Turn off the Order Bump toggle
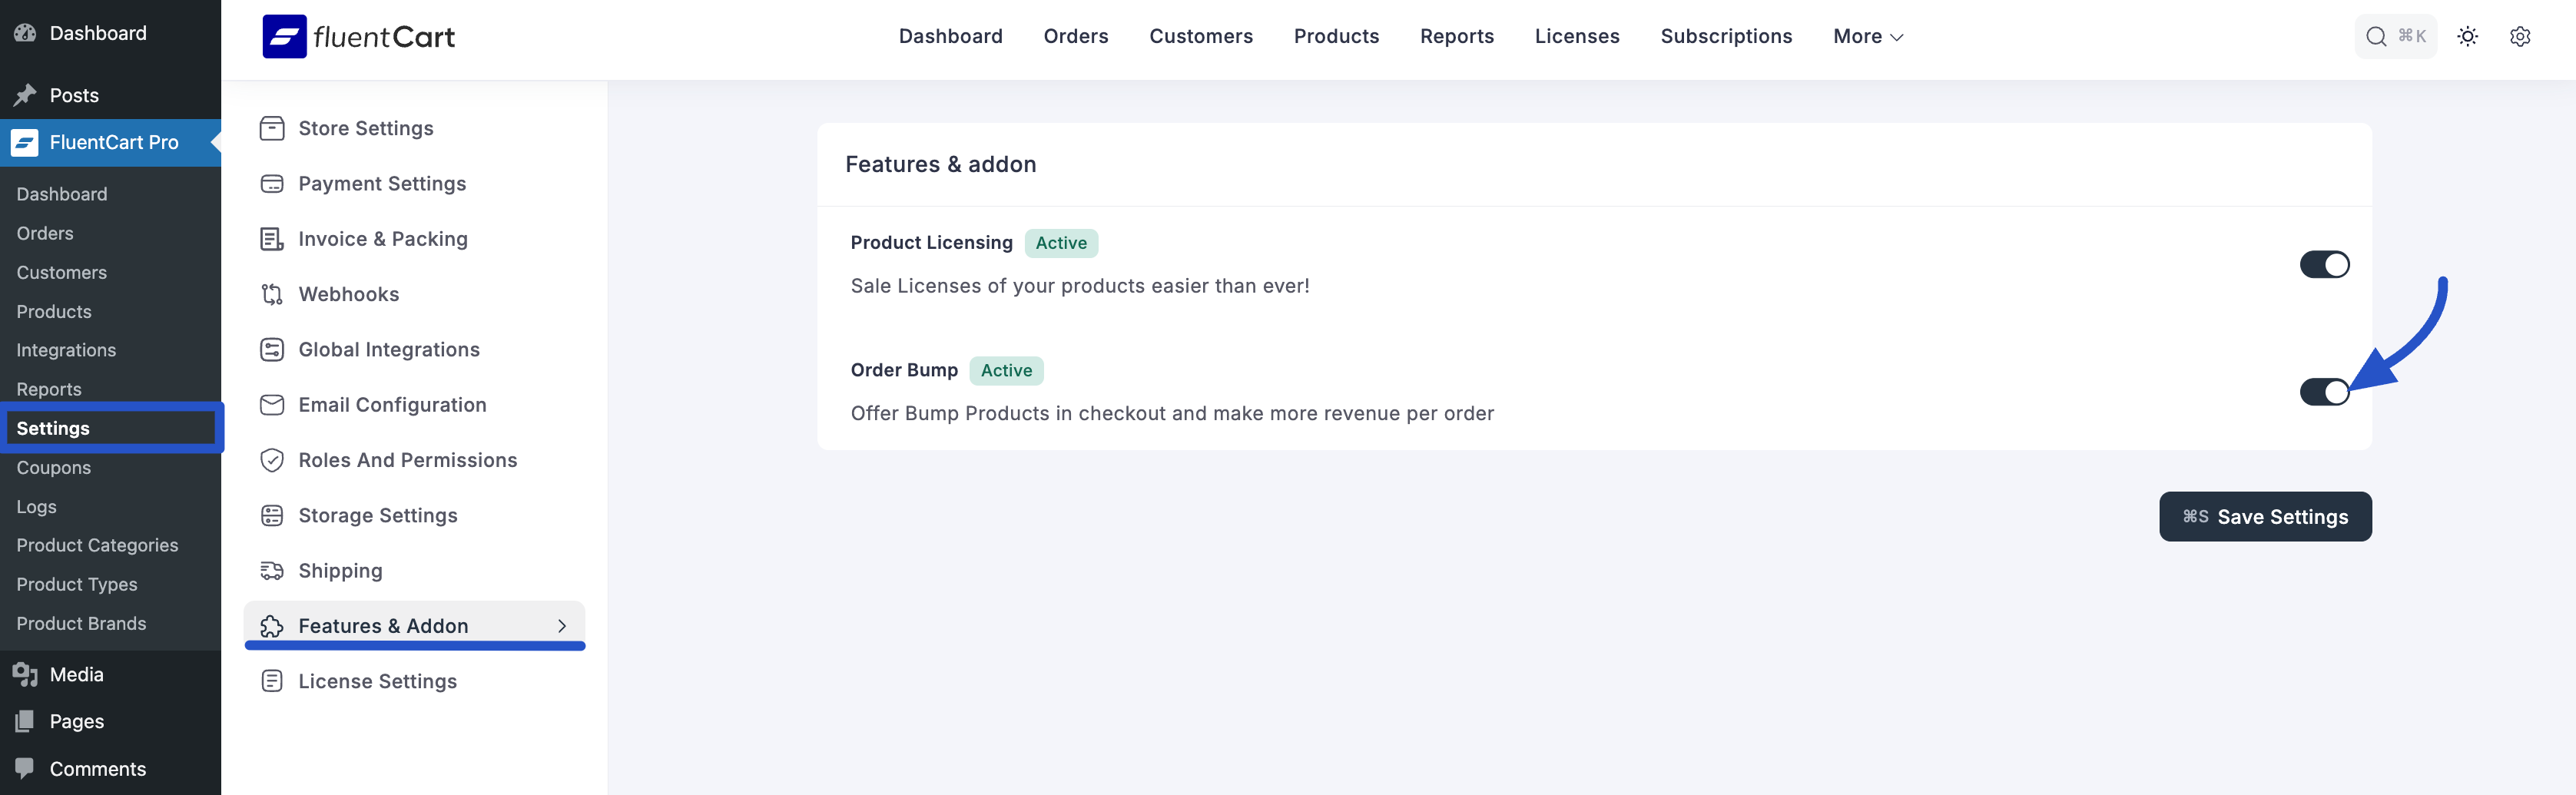This screenshot has width=2576, height=795. pos(2323,392)
